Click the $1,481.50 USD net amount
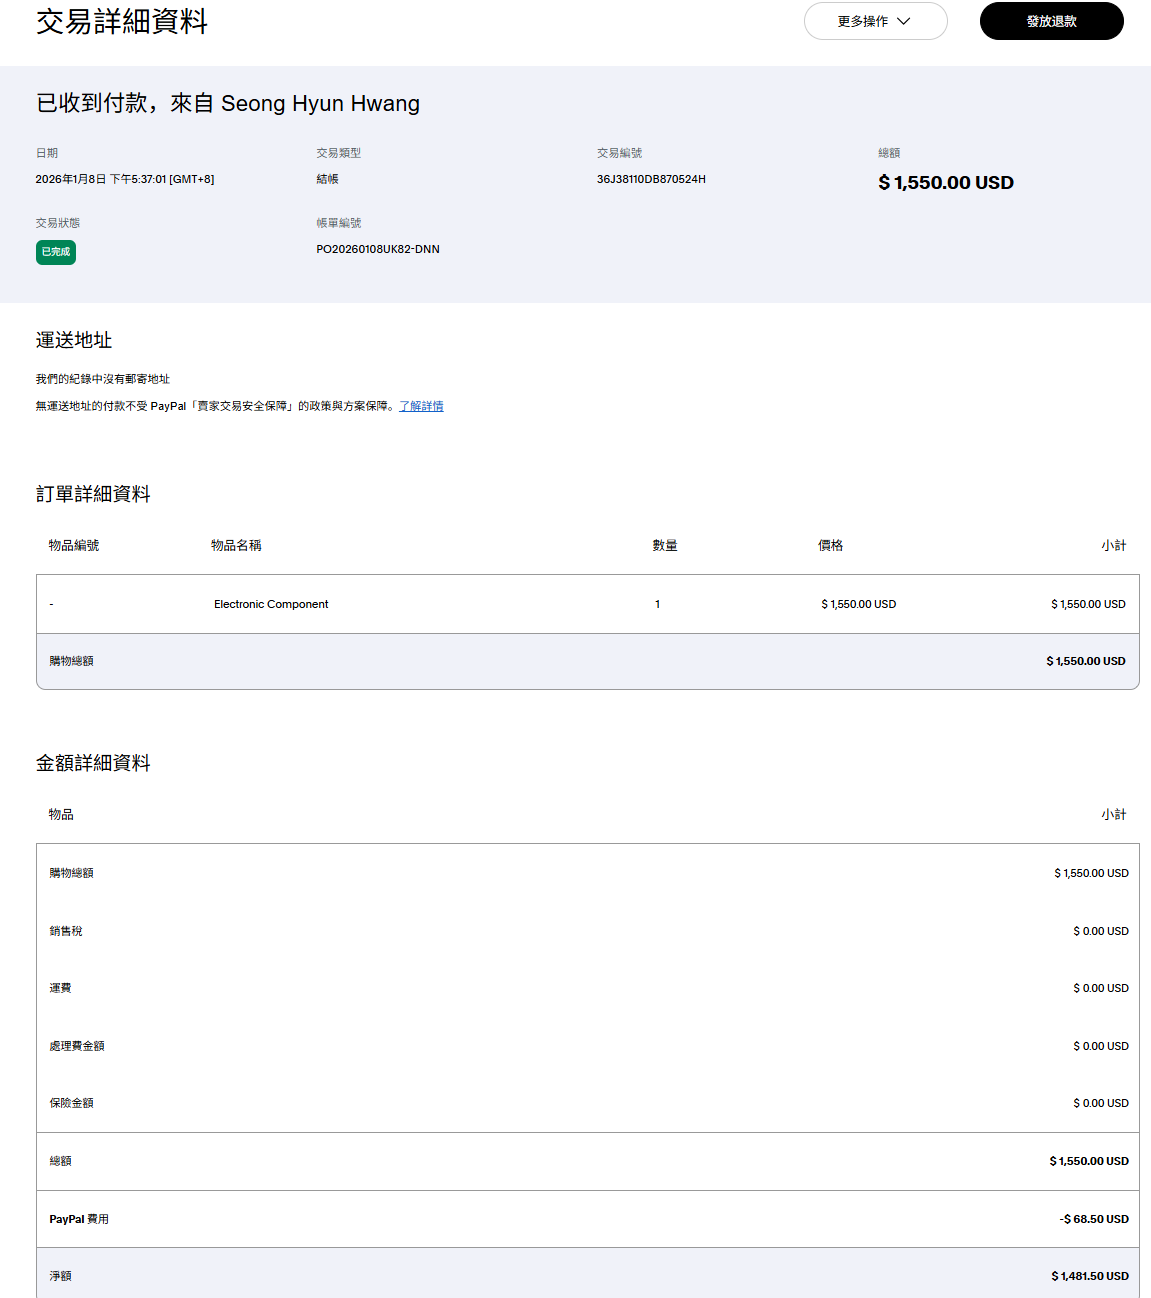The width and height of the screenshot is (1151, 1298). (1089, 1276)
